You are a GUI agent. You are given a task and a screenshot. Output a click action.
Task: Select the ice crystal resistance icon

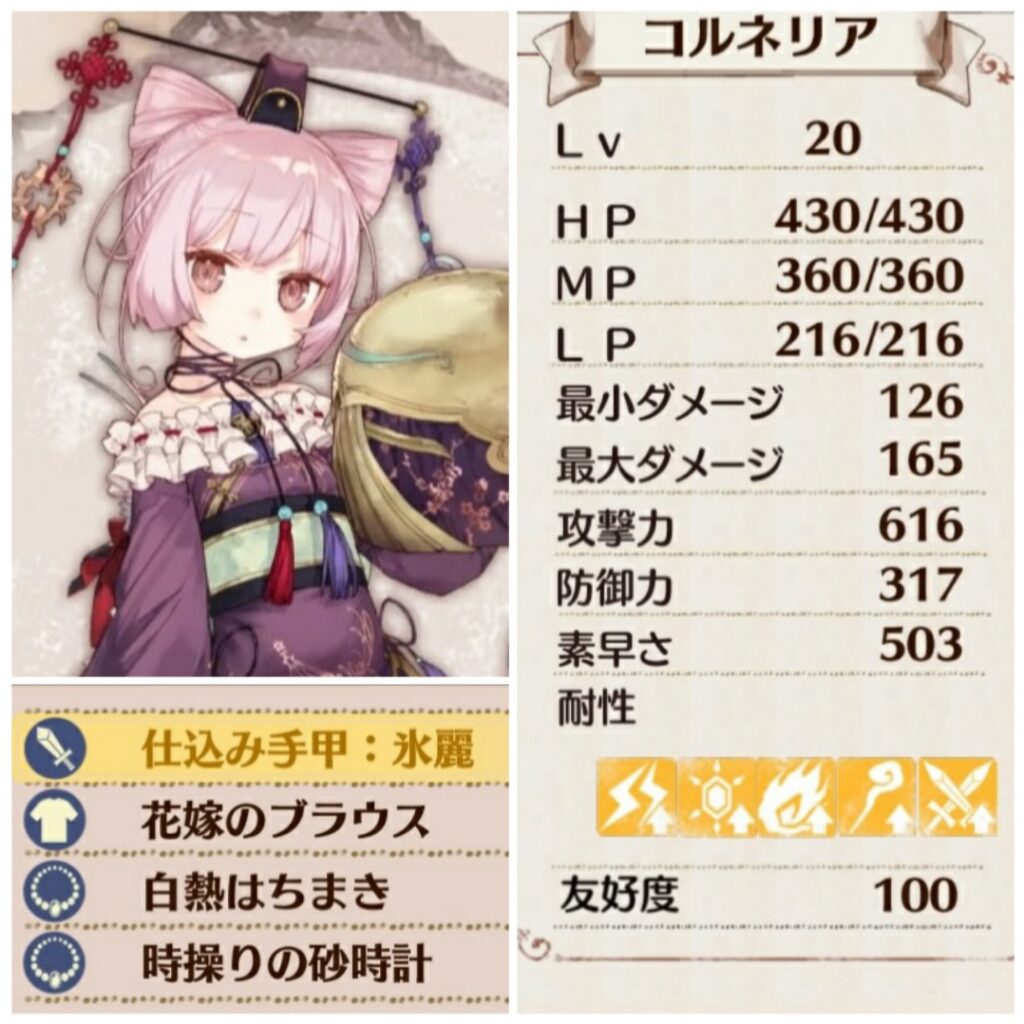(x=716, y=798)
